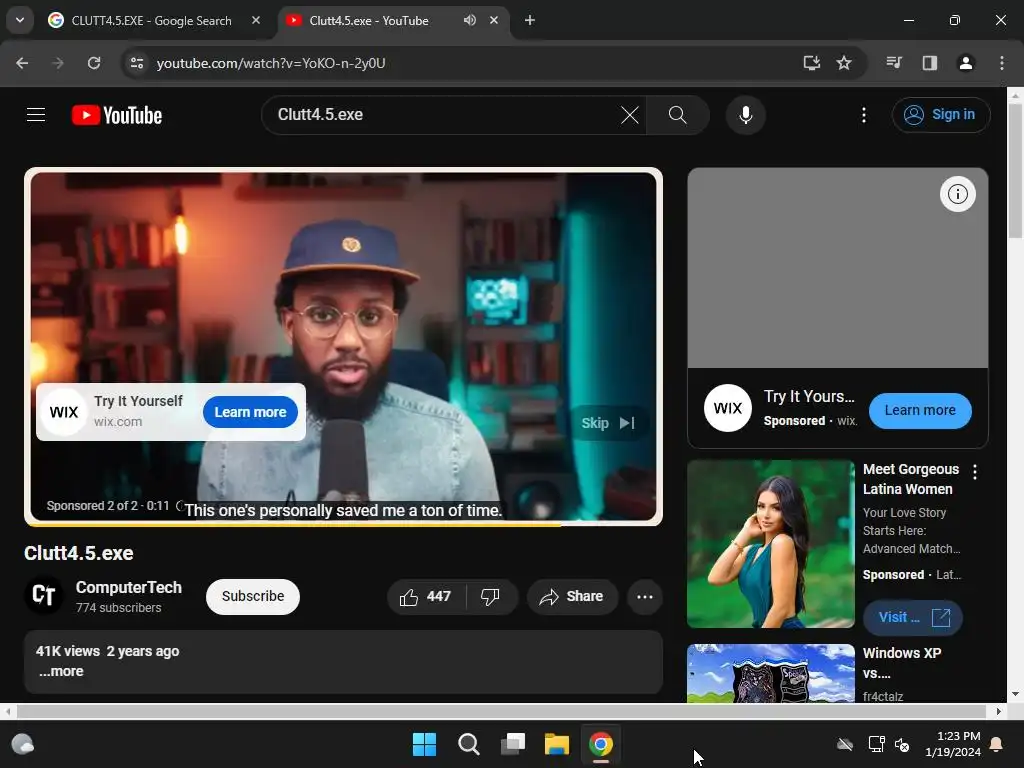
Task: Open File Explorer from taskbar
Action: (x=557, y=744)
